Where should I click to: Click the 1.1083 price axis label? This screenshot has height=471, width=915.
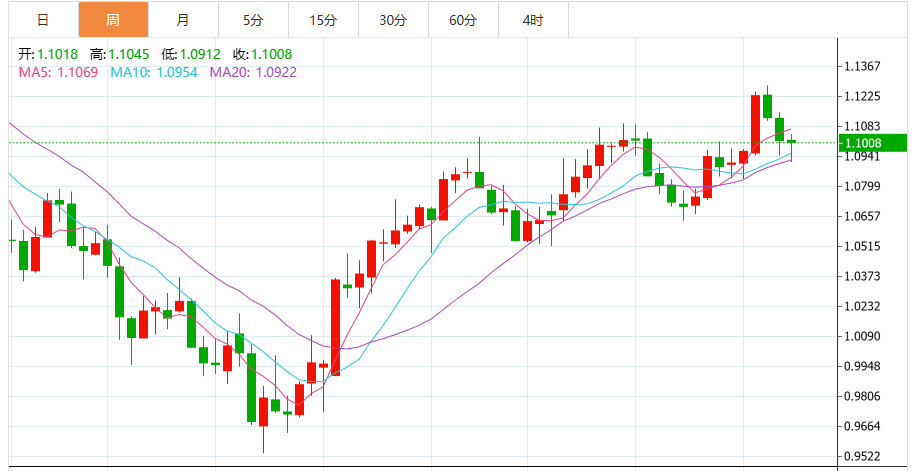point(863,126)
